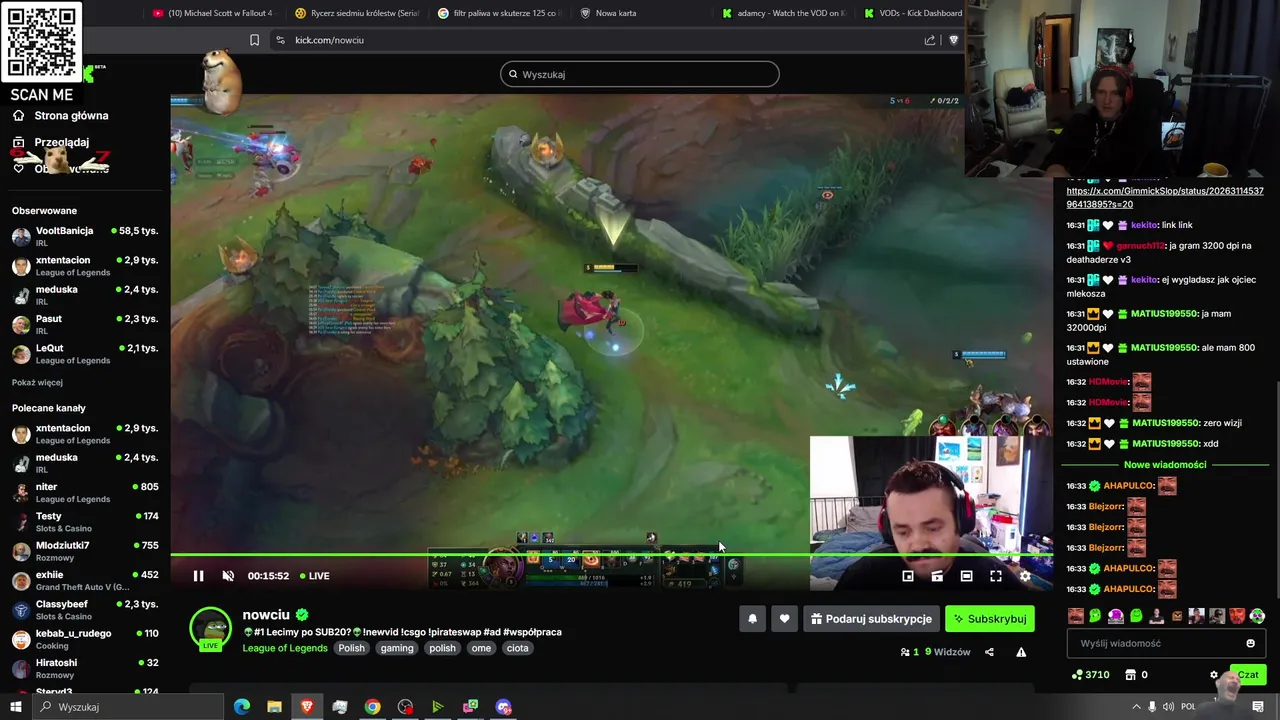Open Classybeef recommended channel

pos(85,610)
